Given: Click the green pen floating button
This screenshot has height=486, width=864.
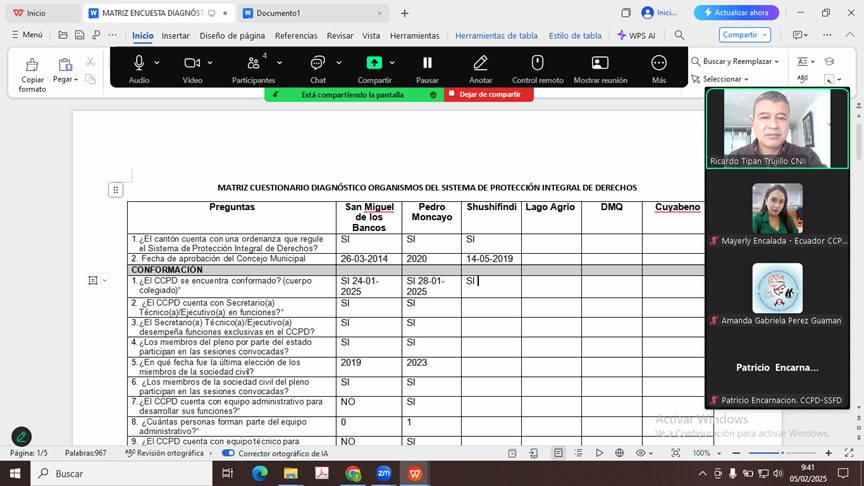Looking at the screenshot, I should (21, 436).
